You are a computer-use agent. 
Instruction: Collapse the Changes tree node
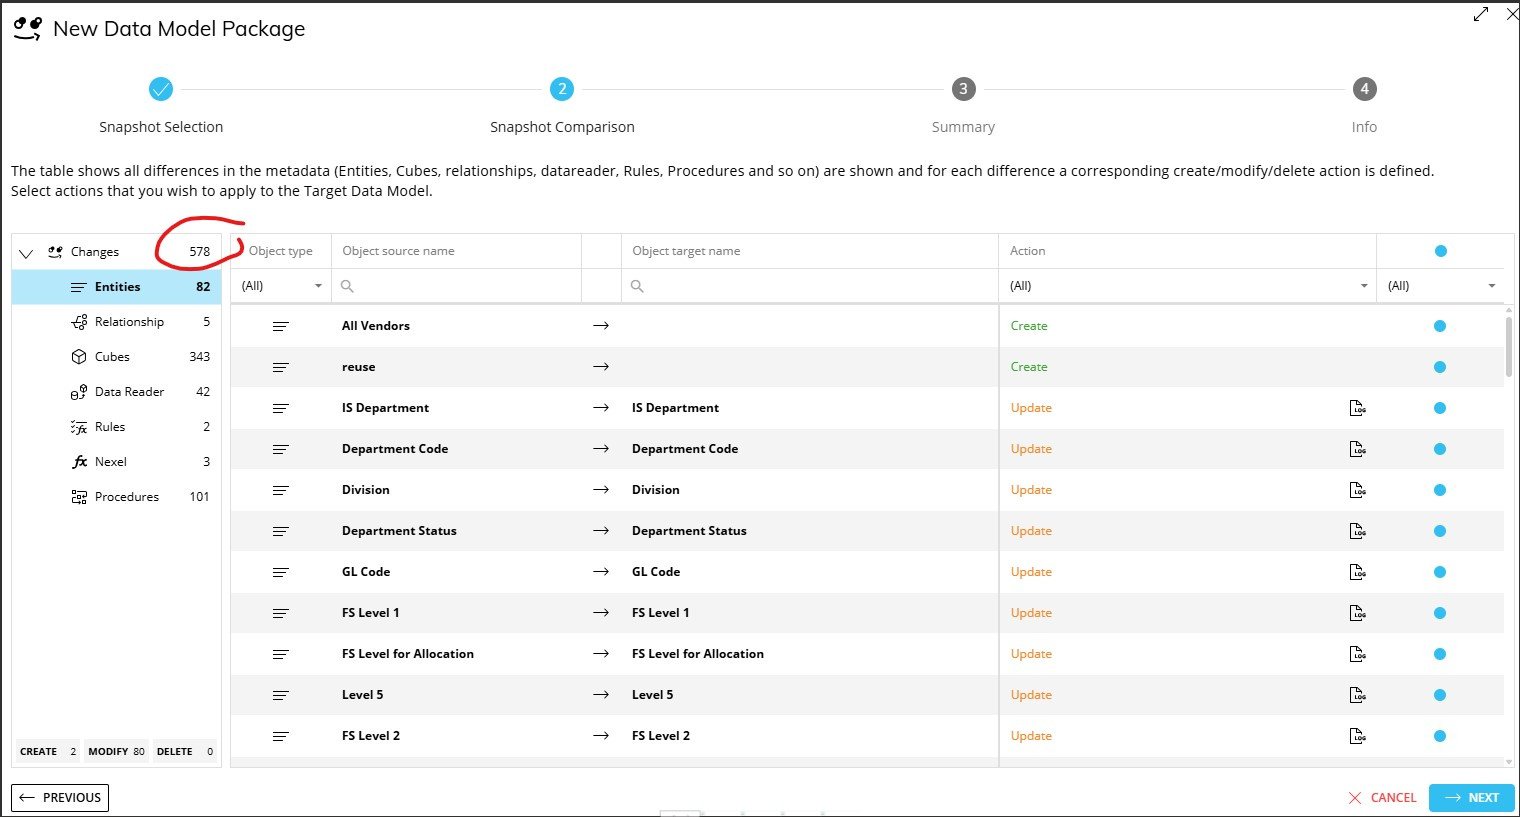(x=26, y=253)
